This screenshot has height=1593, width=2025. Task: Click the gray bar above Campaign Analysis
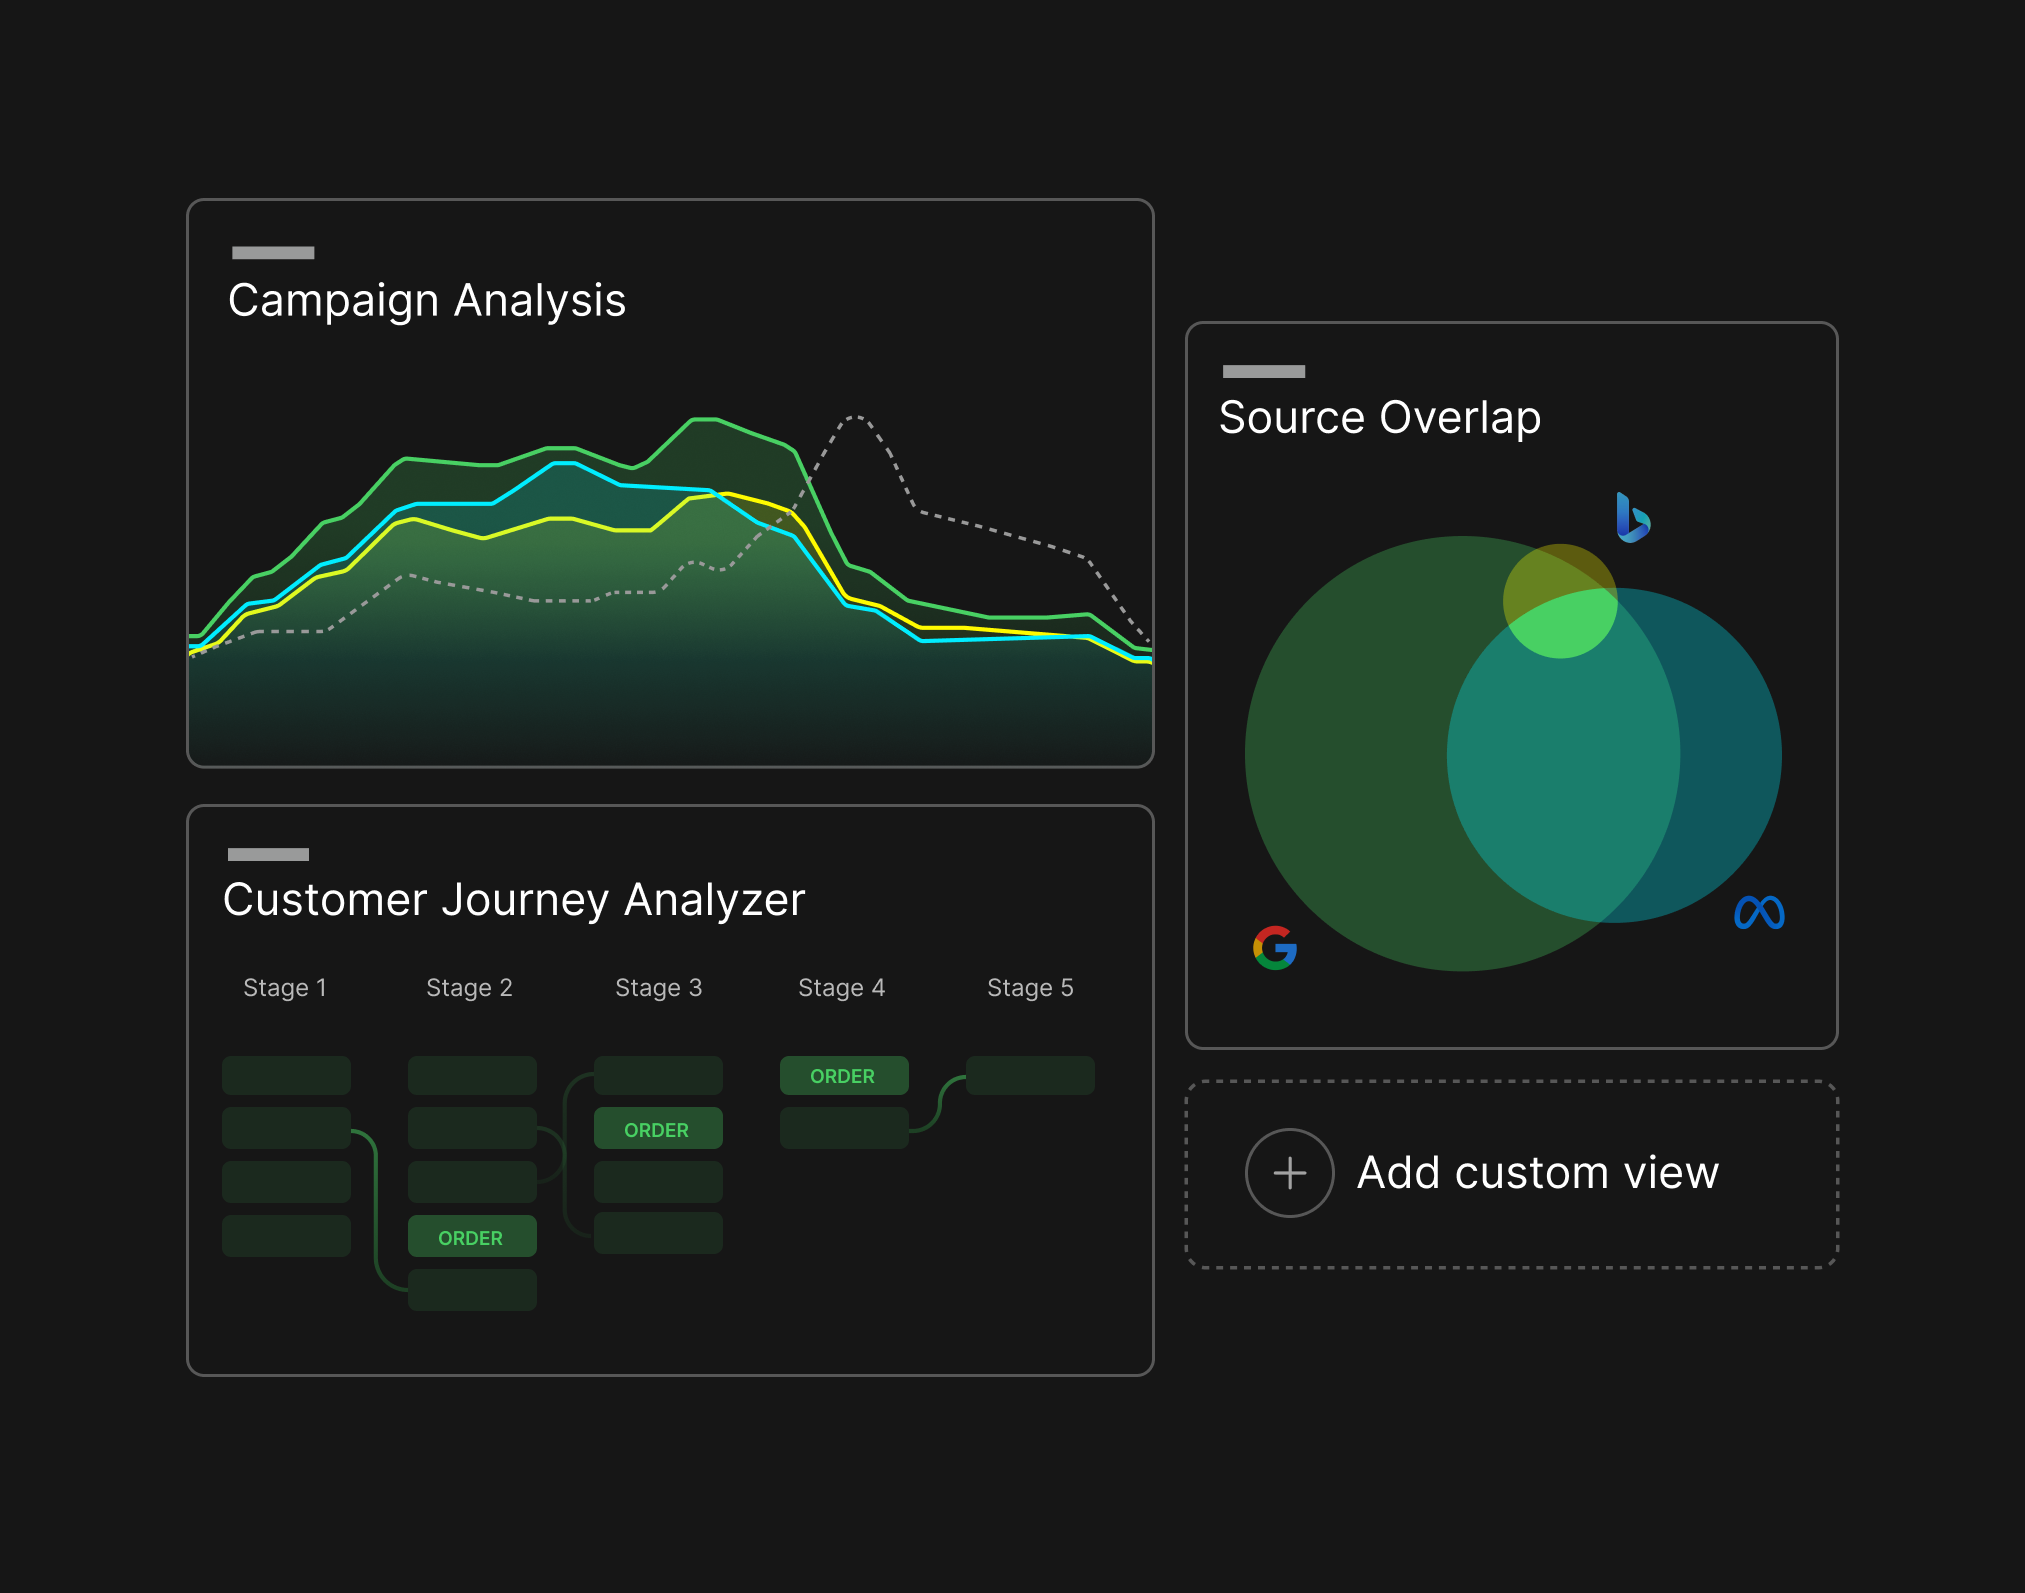click(273, 253)
